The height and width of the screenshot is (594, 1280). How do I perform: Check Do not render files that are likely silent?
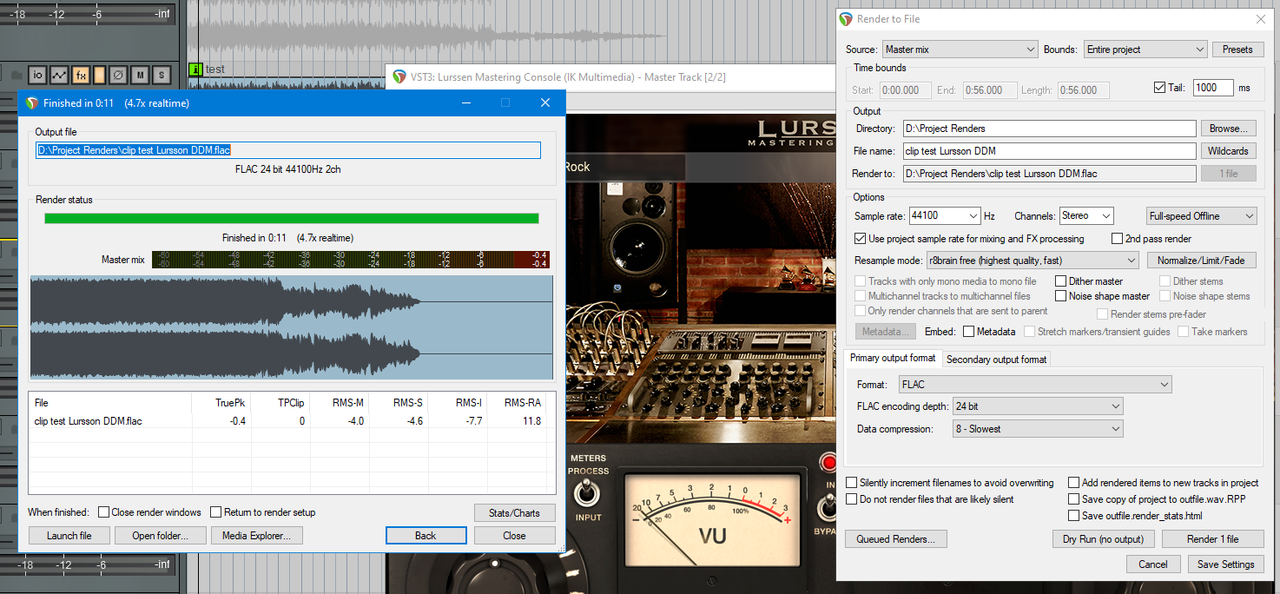(x=851, y=499)
